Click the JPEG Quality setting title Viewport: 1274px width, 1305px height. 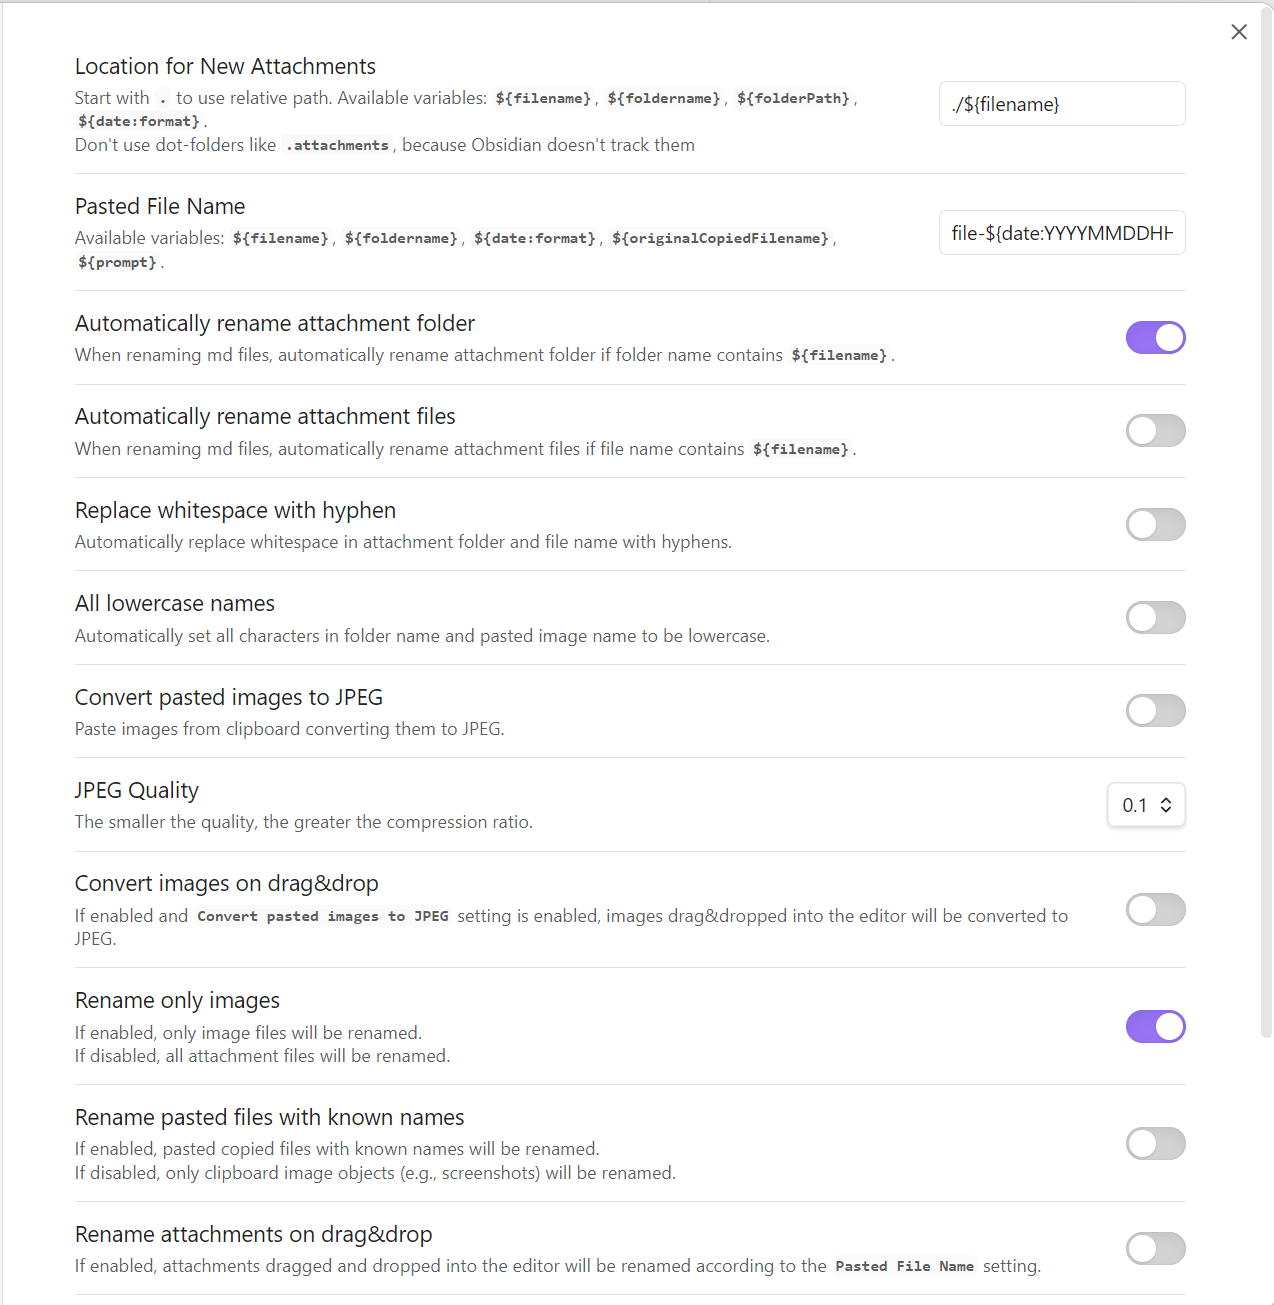click(137, 790)
